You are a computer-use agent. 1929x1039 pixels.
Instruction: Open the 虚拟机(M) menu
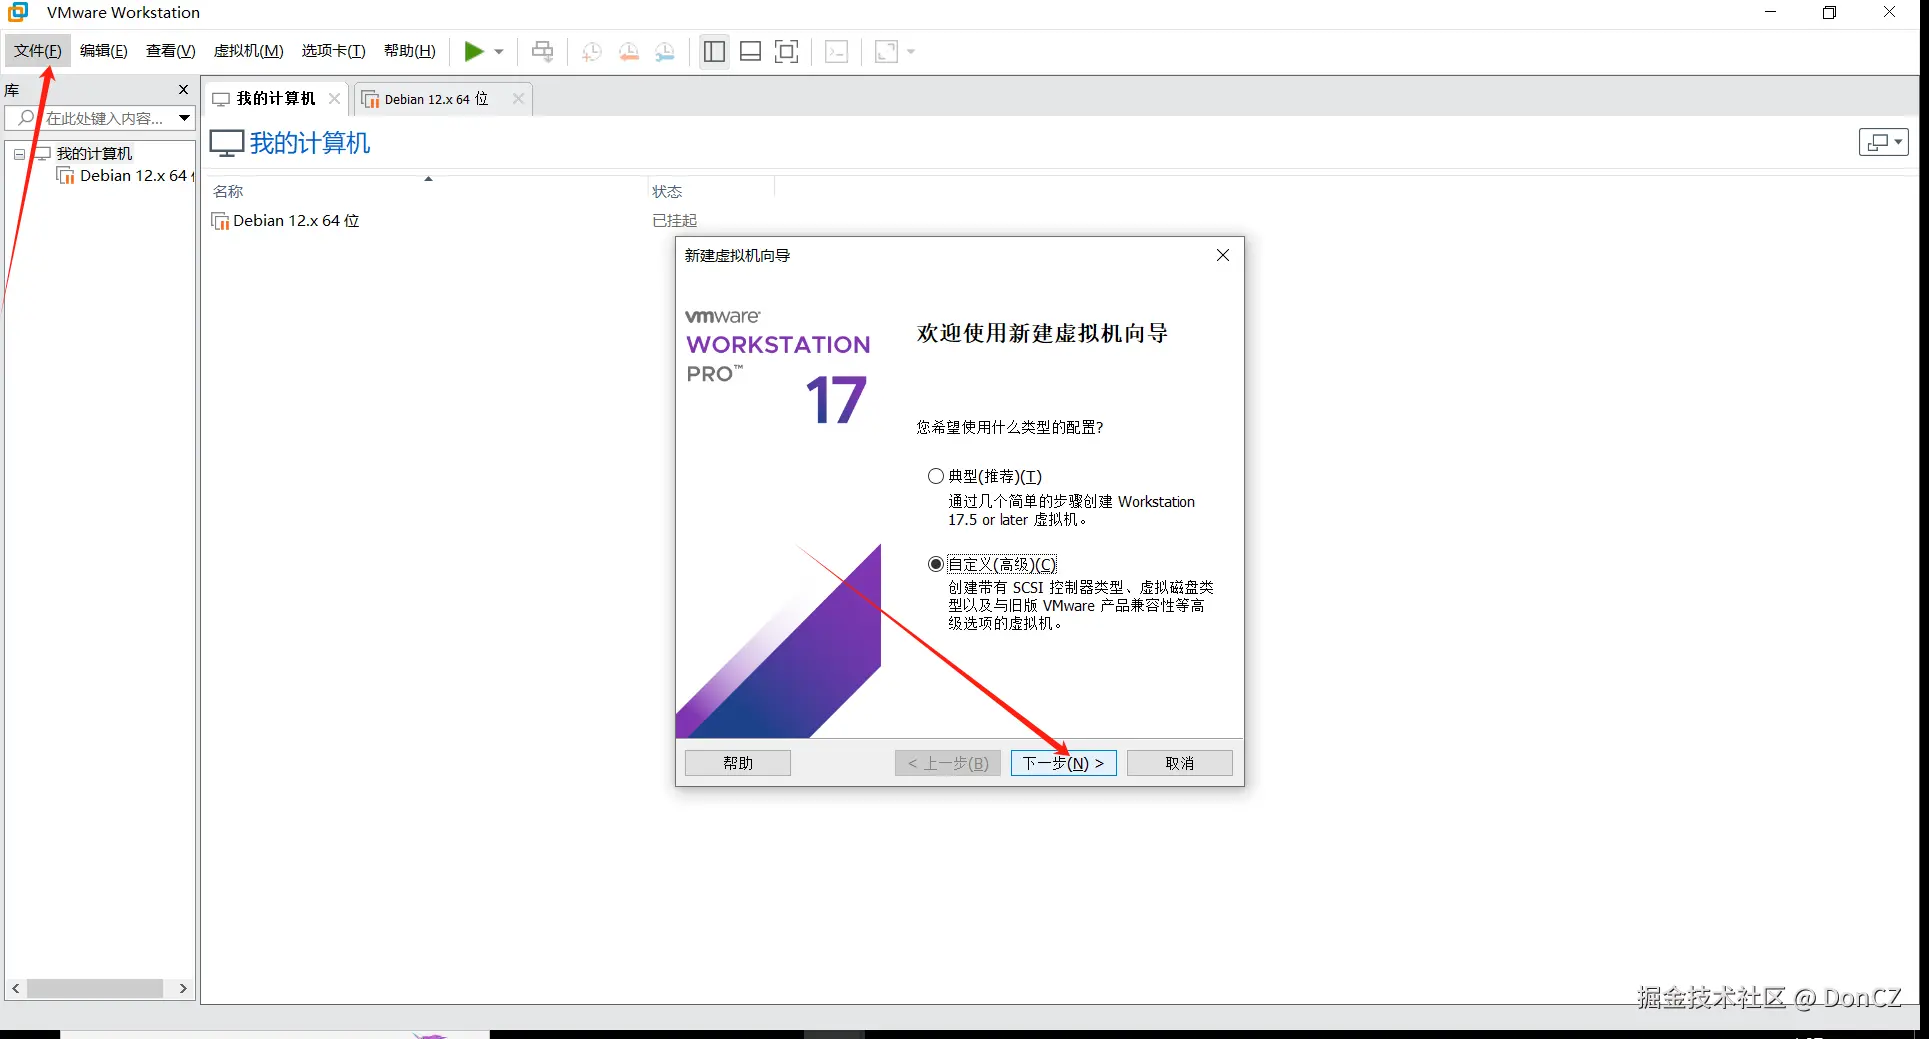point(249,51)
